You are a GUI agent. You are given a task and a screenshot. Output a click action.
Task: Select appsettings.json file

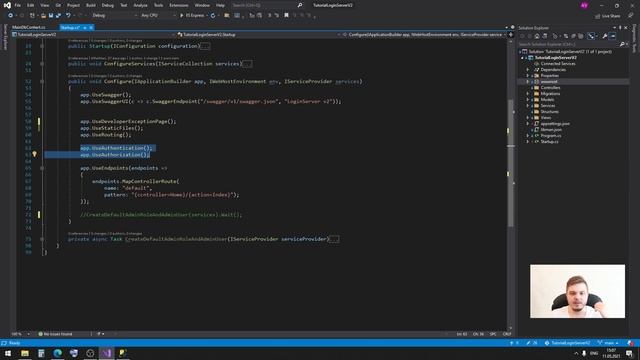555,124
